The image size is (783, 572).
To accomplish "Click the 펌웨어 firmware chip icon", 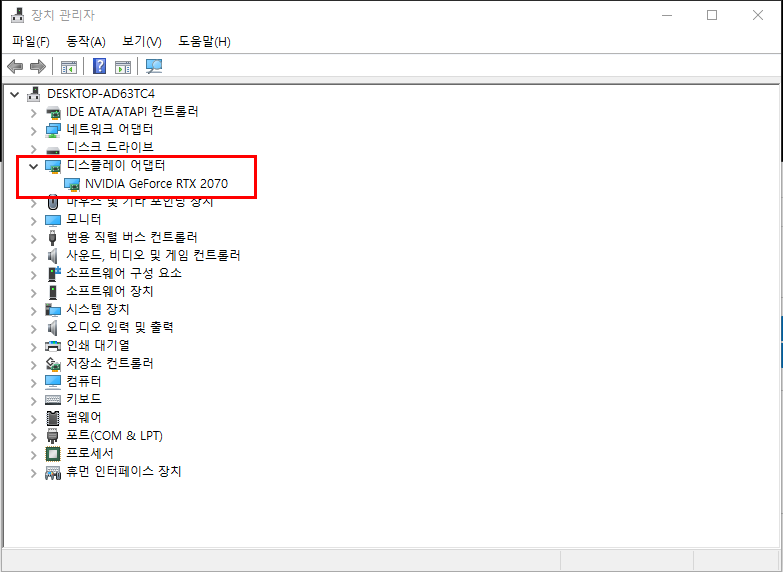I will (x=53, y=418).
